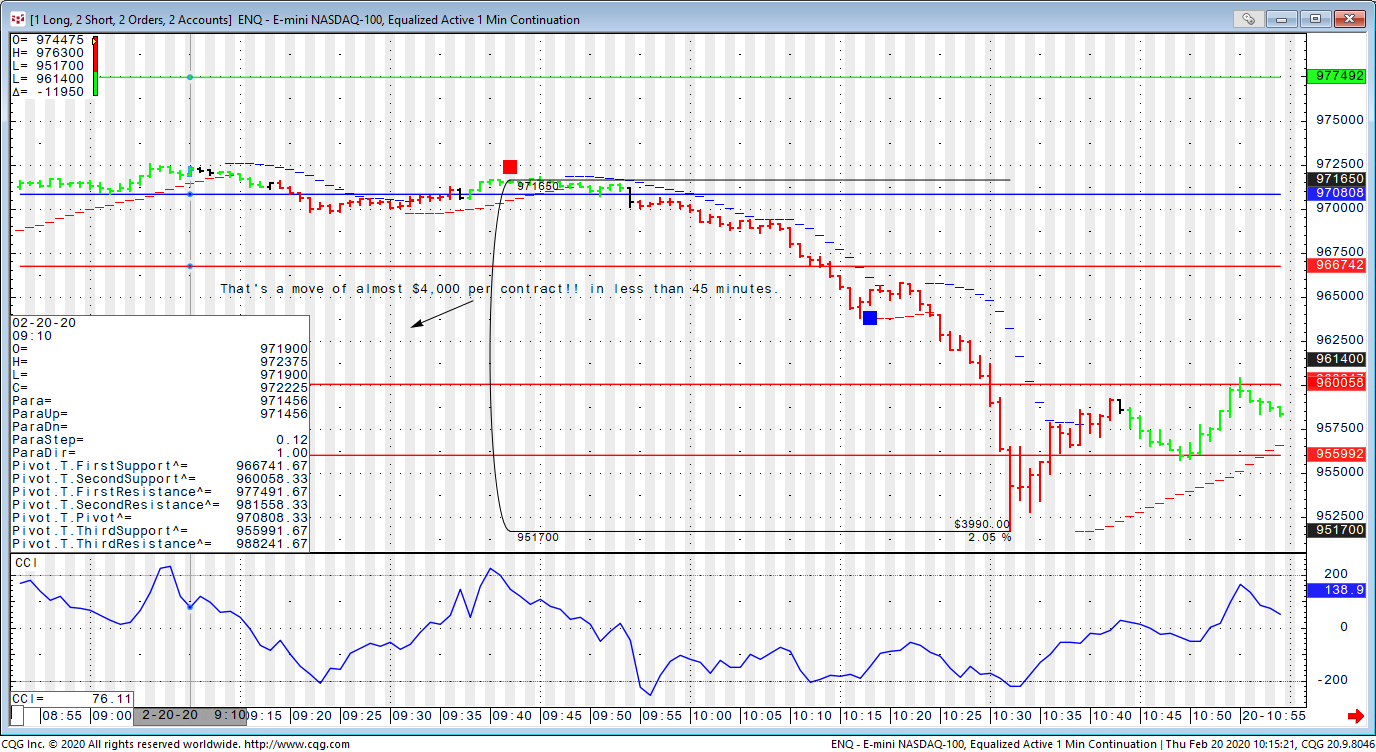Screen dimensions: 1376x752
Task: Click the CQG app icon in title bar
Action: tap(17, 19)
